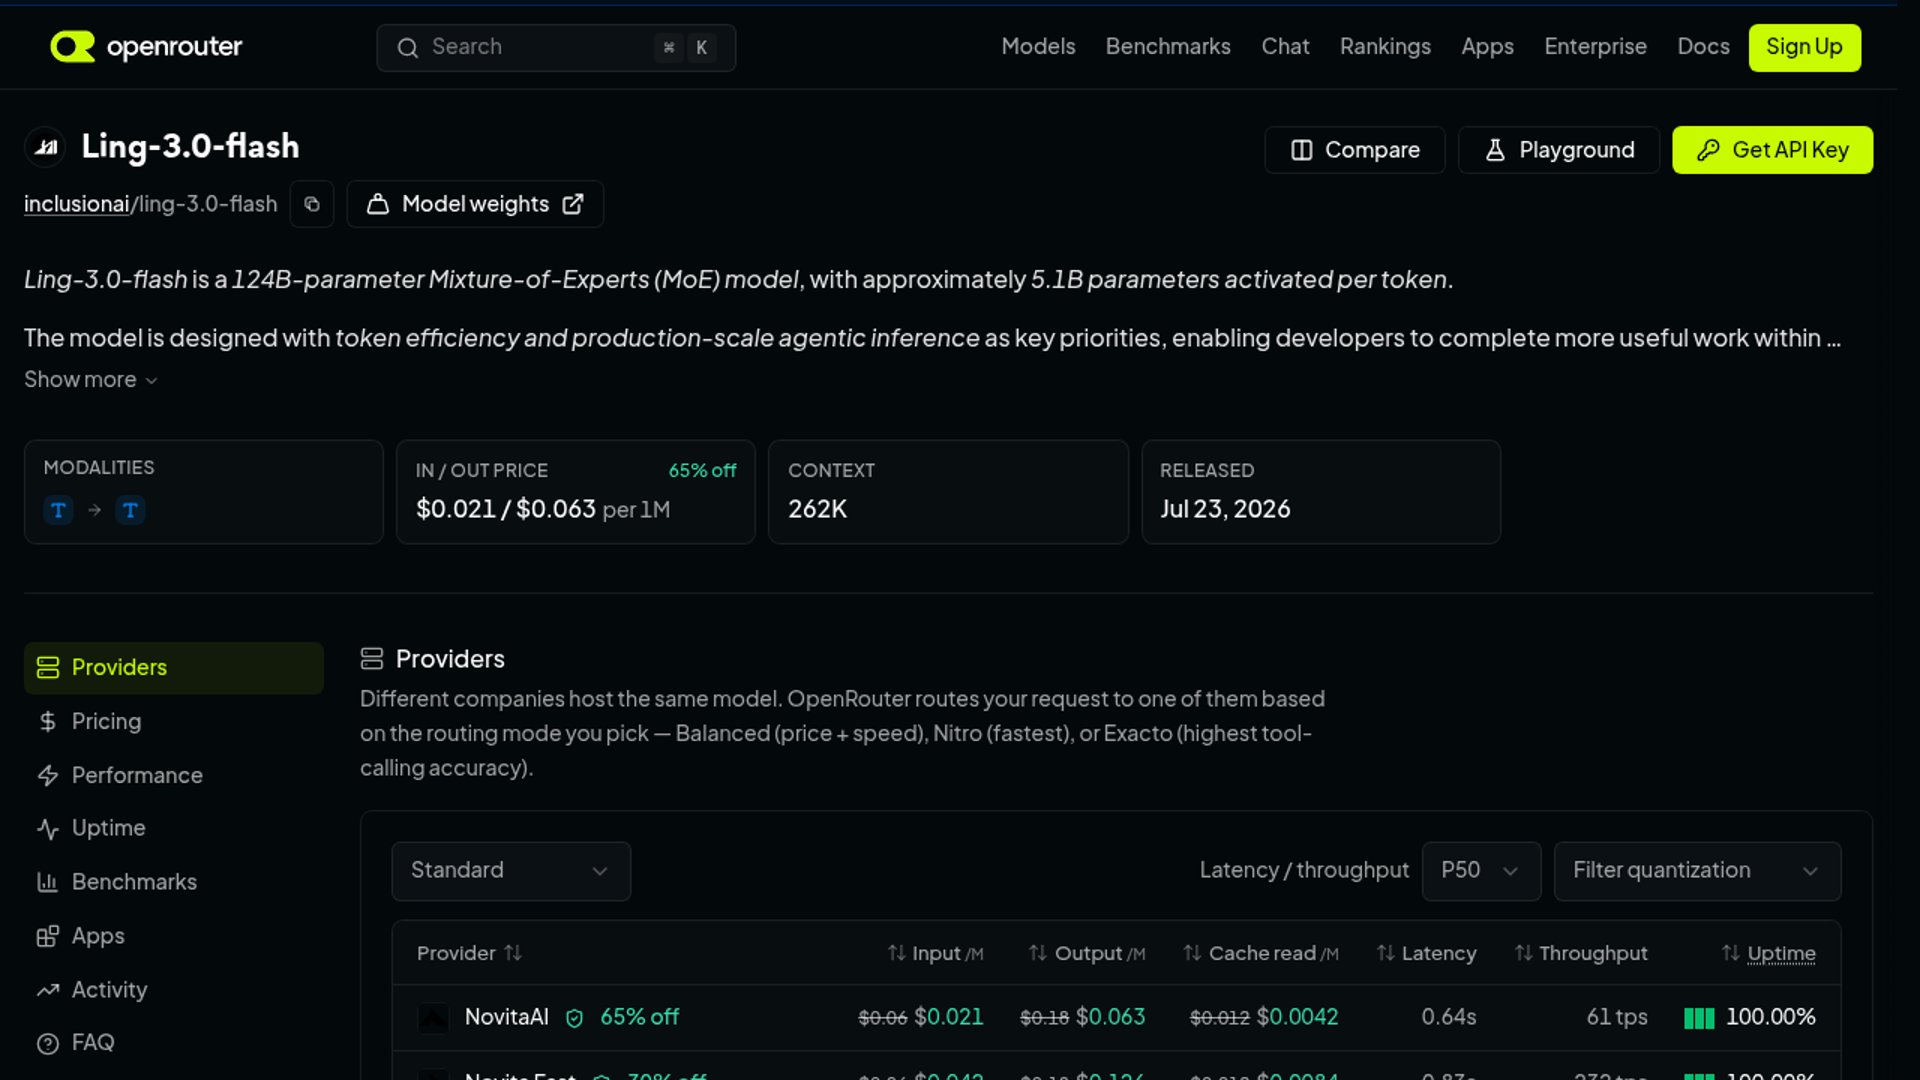Click the NovitaAI uptime bars indicator
1920x1080 pixels.
point(1699,1018)
